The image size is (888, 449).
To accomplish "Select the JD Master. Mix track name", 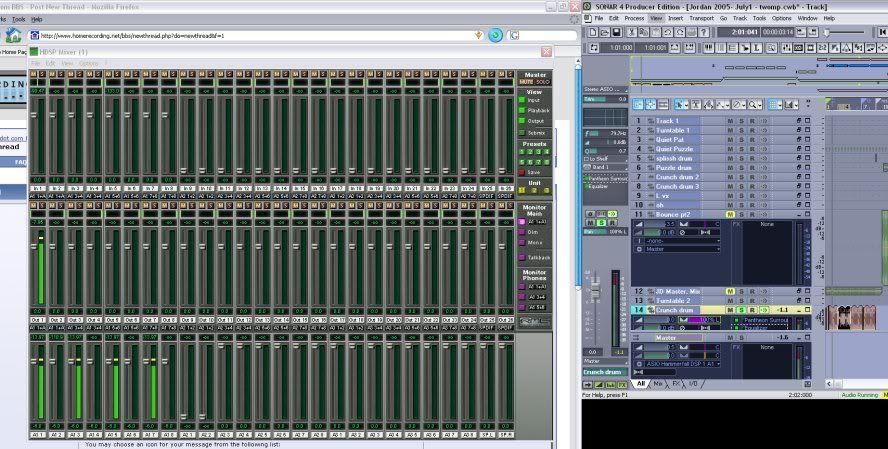I will coord(677,291).
